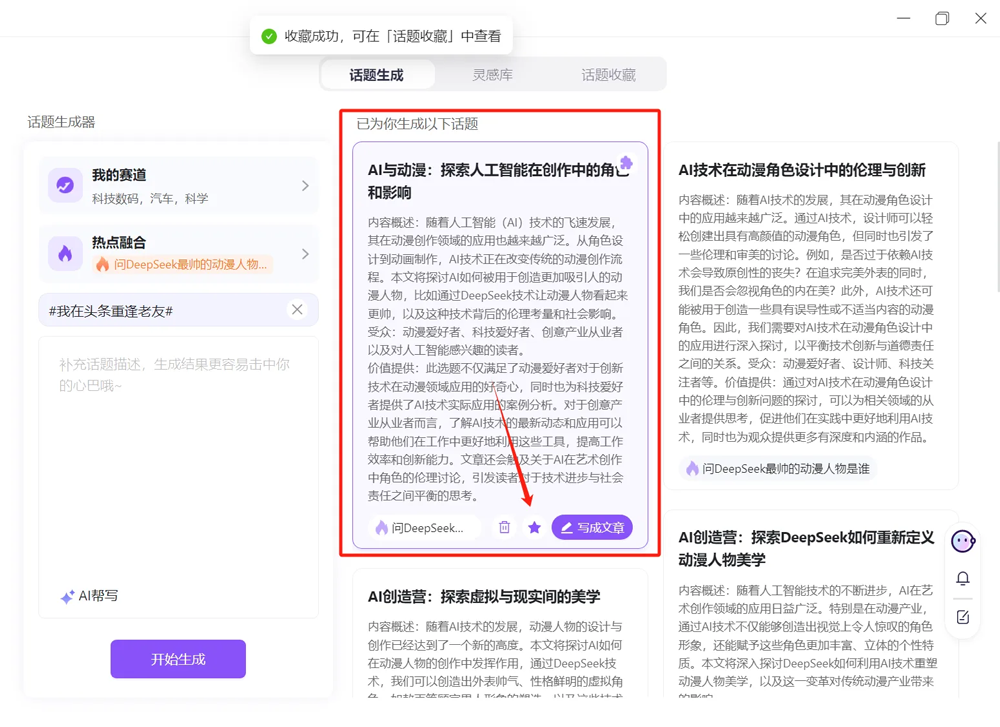Select the 话题生成 tab
This screenshot has width=1000, height=727.
377,75
